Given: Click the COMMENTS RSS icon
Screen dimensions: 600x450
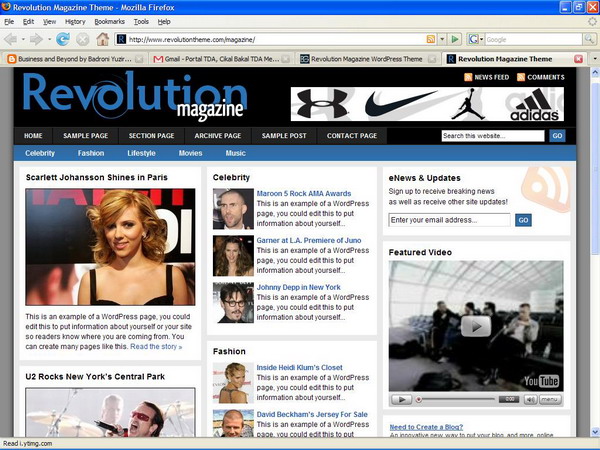Looking at the screenshot, I should click(521, 77).
